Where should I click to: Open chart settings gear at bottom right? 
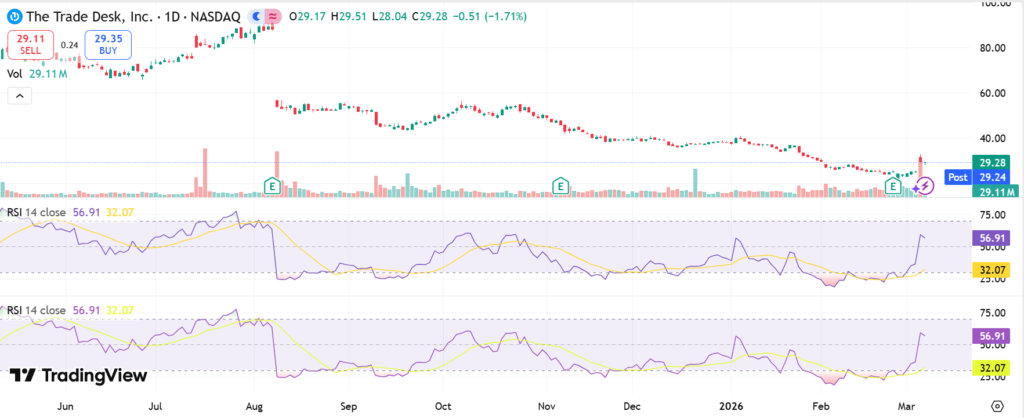point(996,406)
